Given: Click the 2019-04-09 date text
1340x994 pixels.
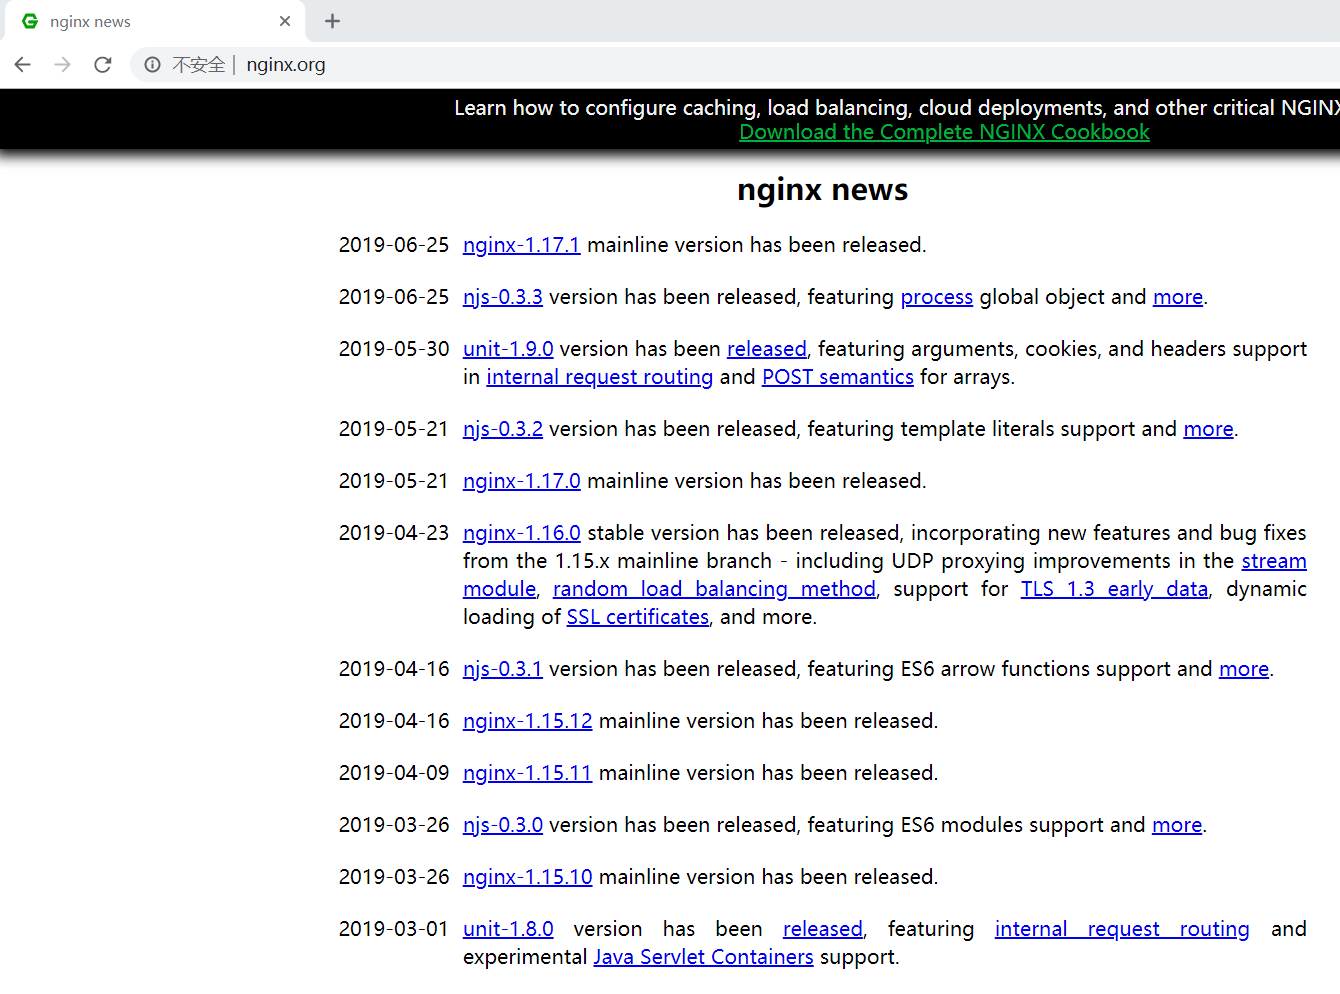Looking at the screenshot, I should click(394, 773).
